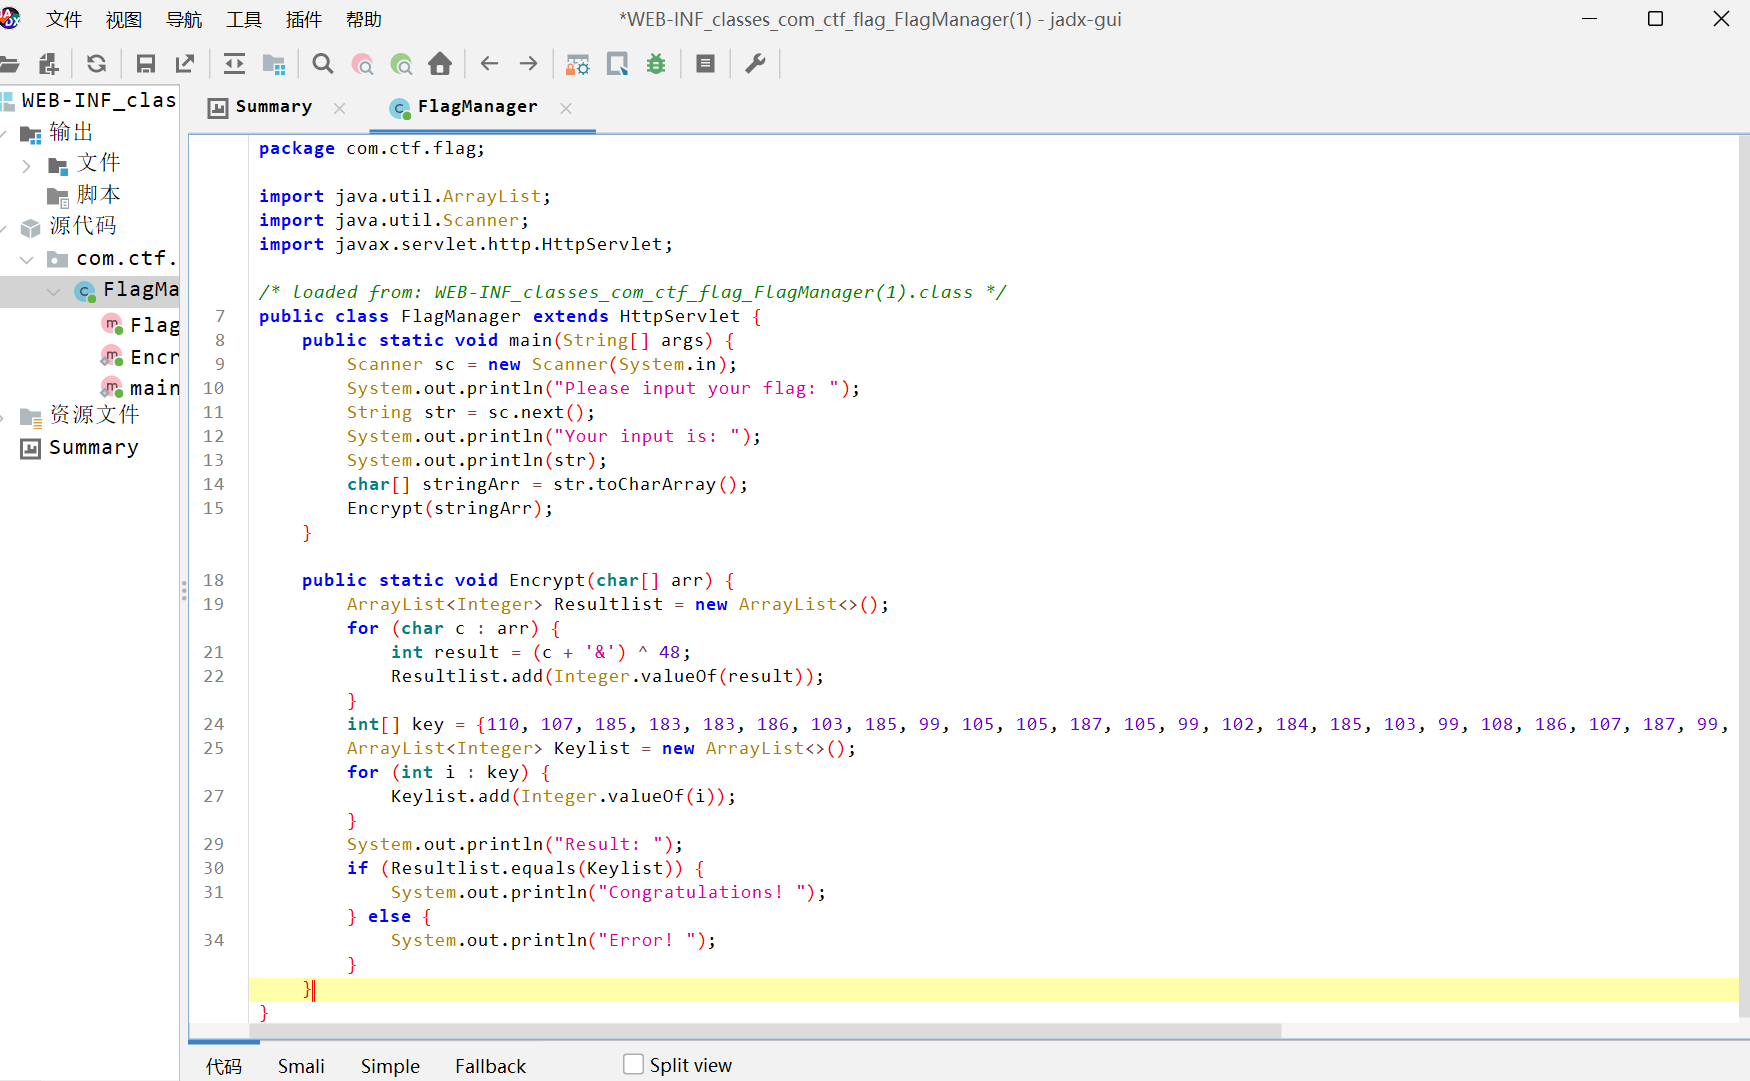This screenshot has height=1081, width=1750.
Task: Open preferences with the wrench icon
Action: 755,64
